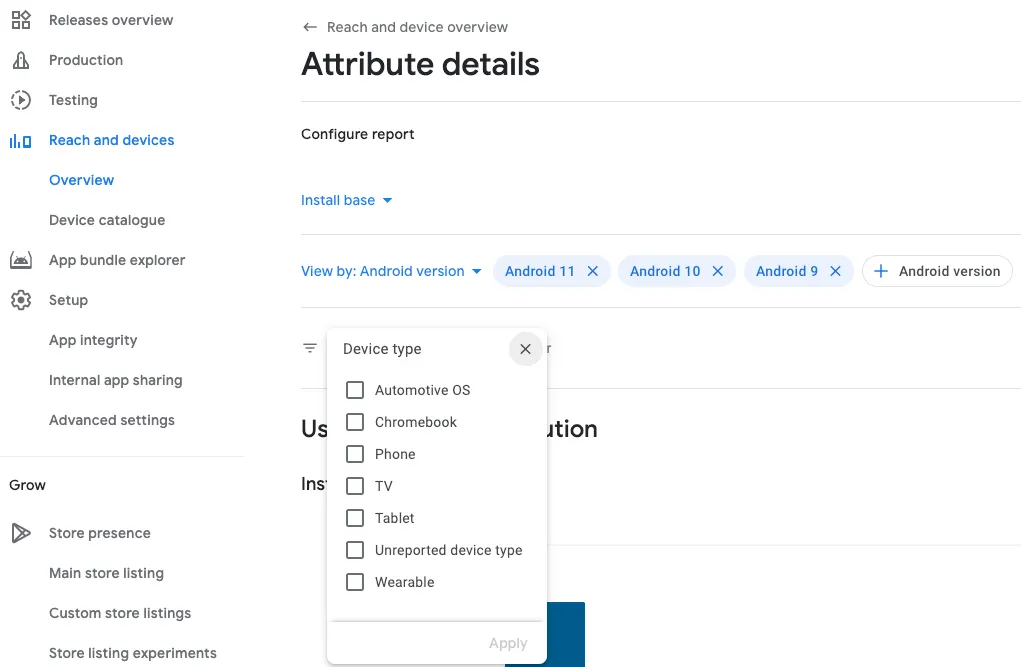1021x667 pixels.
Task: Open the App integrity menu item
Action: coord(93,340)
